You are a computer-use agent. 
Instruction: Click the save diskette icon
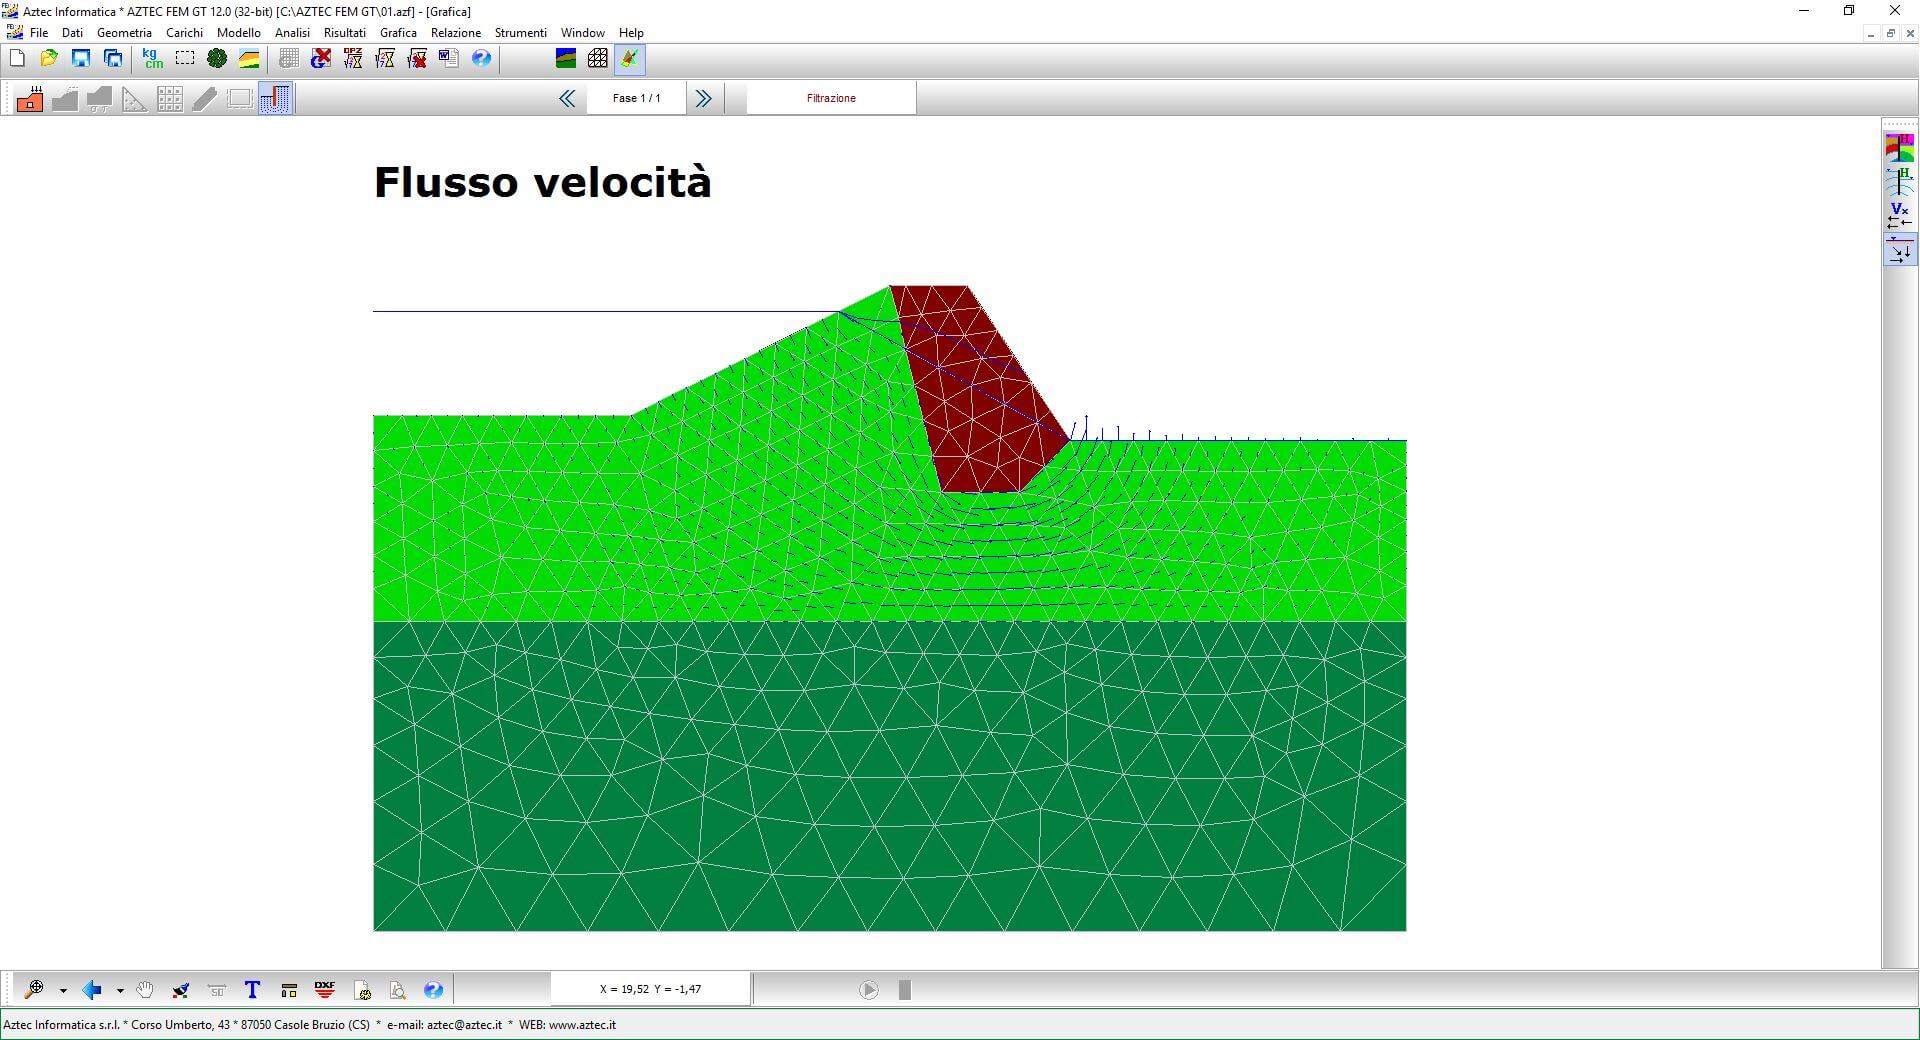(81, 59)
